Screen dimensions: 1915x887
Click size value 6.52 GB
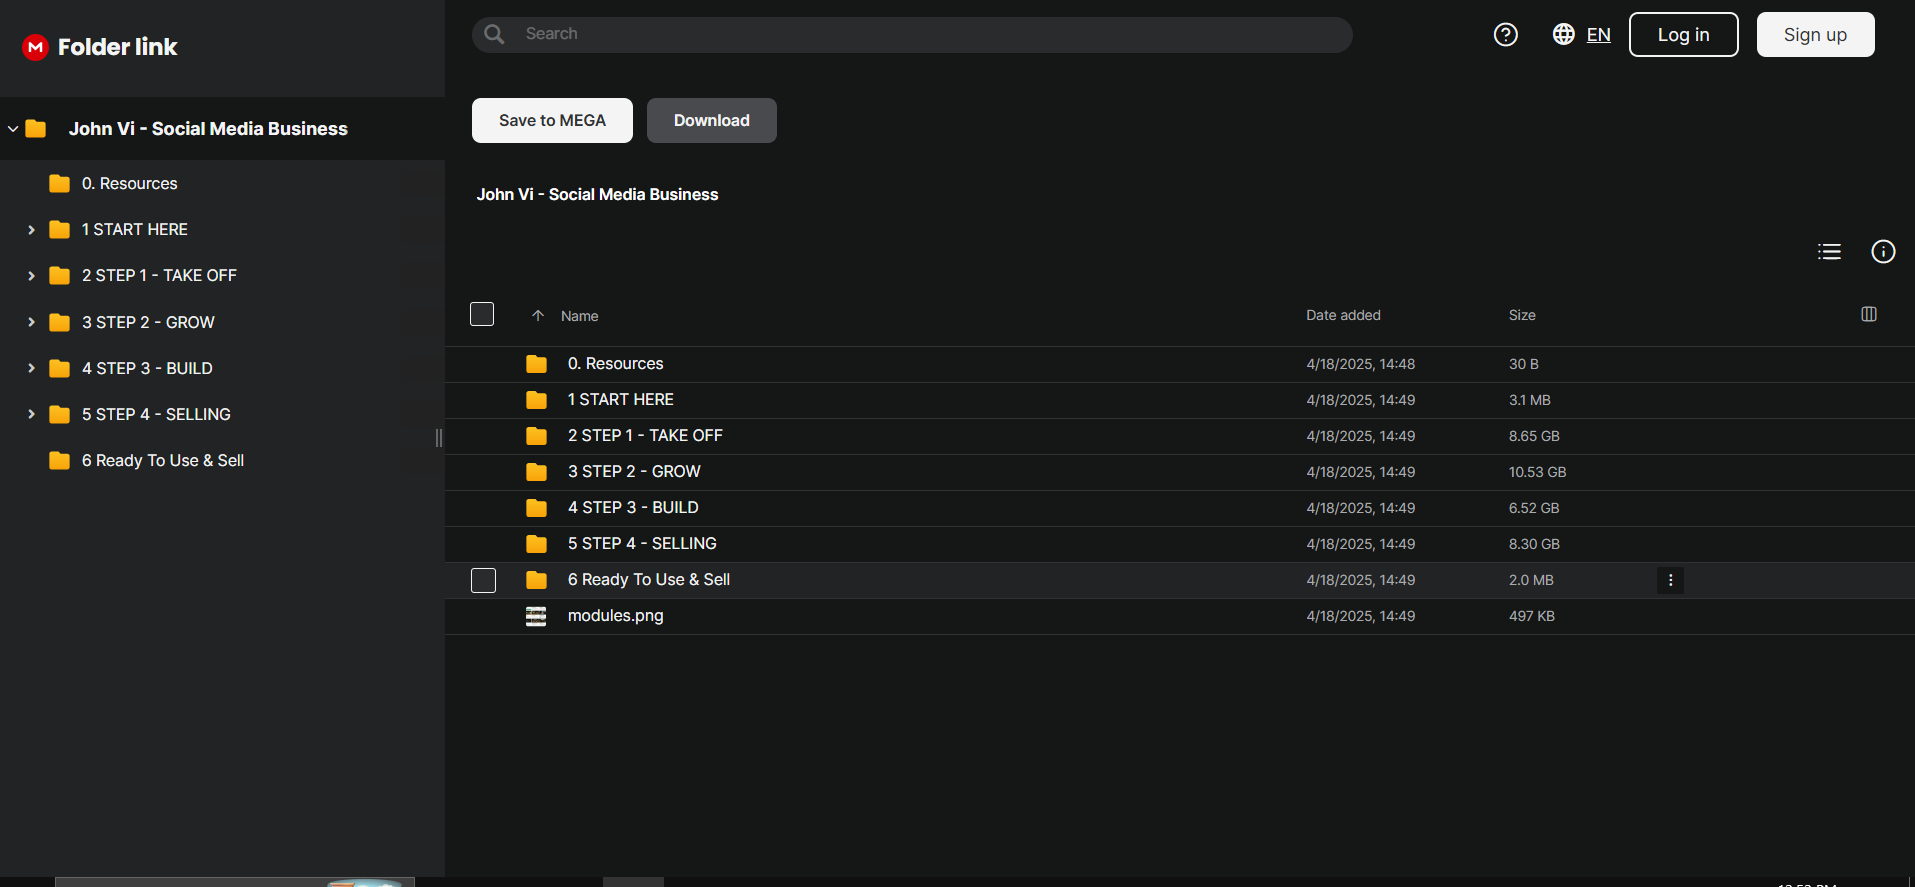tap(1534, 508)
